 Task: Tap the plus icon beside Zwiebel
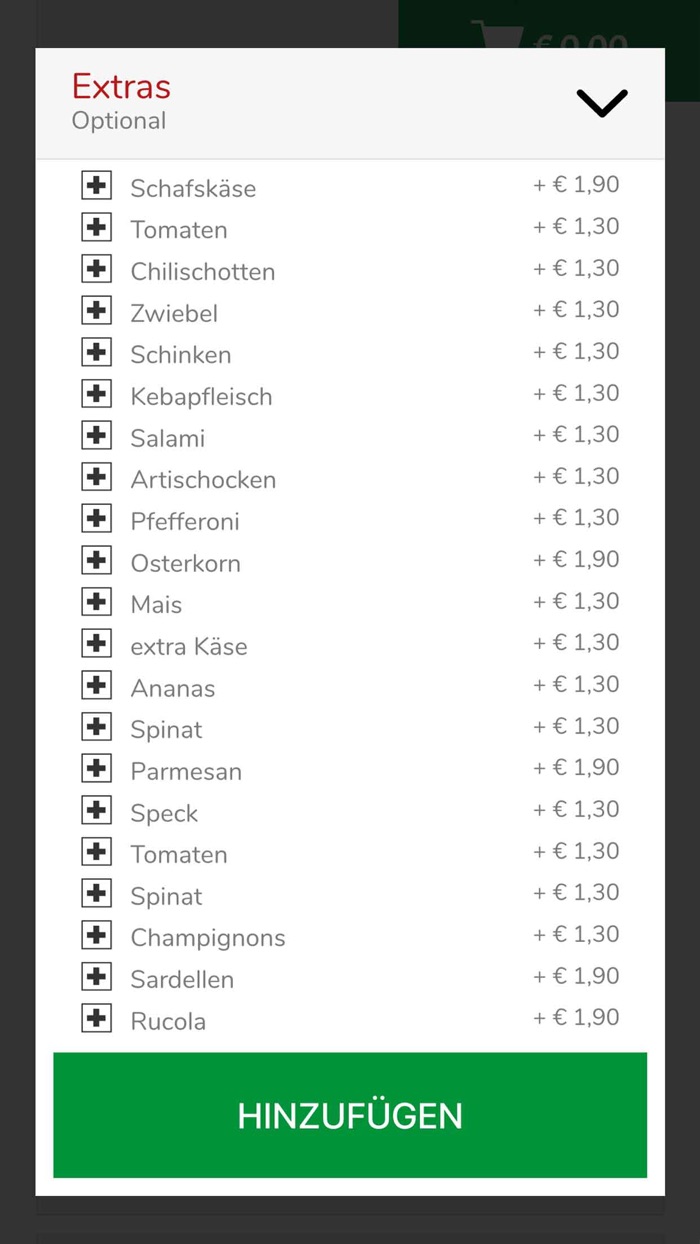pos(96,310)
